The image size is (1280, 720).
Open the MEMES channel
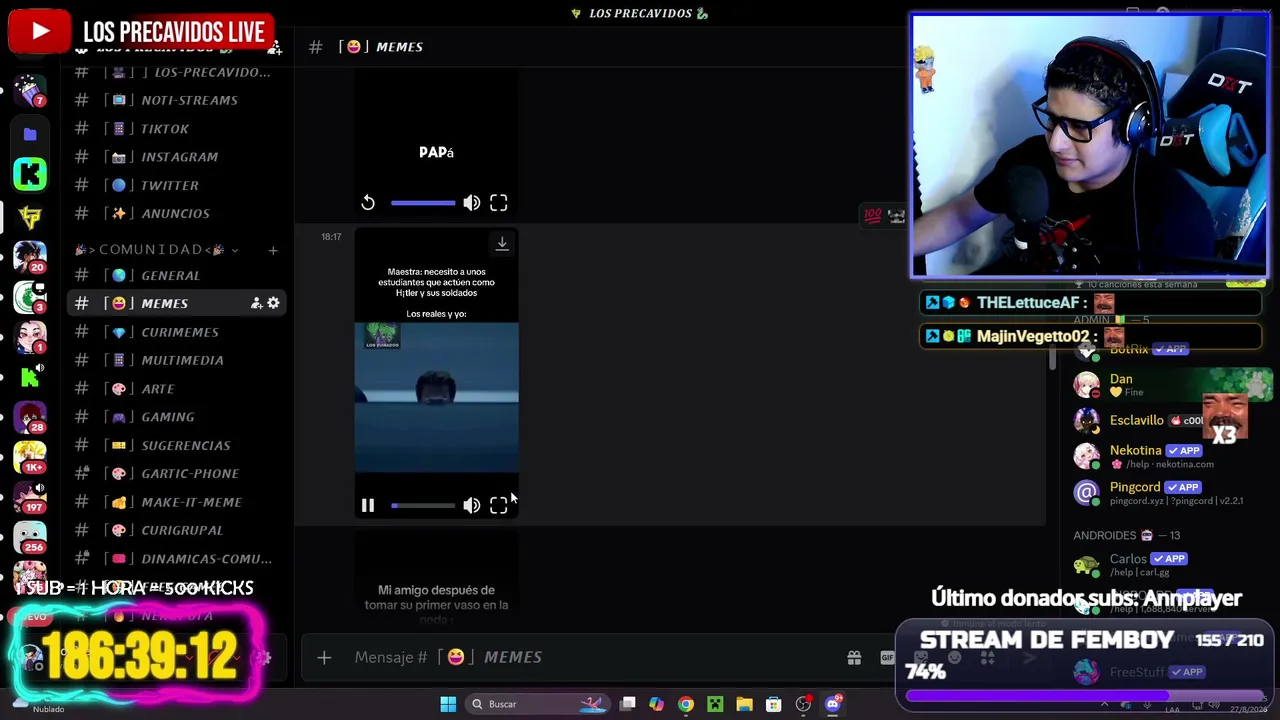pos(178,303)
